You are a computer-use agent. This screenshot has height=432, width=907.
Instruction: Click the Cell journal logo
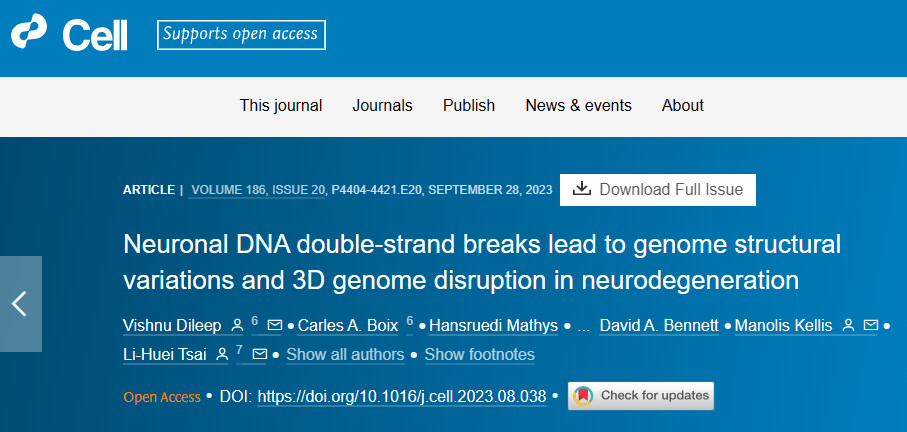click(x=69, y=34)
